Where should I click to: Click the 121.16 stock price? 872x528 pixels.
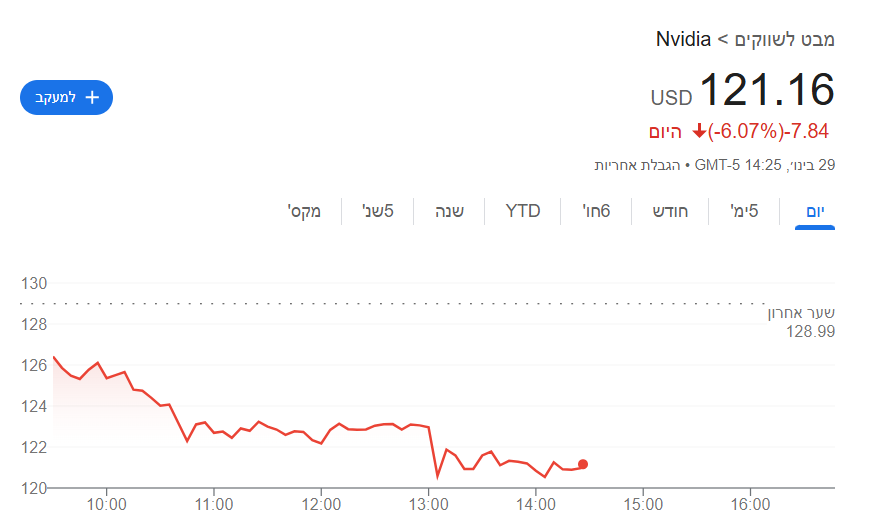tap(766, 91)
